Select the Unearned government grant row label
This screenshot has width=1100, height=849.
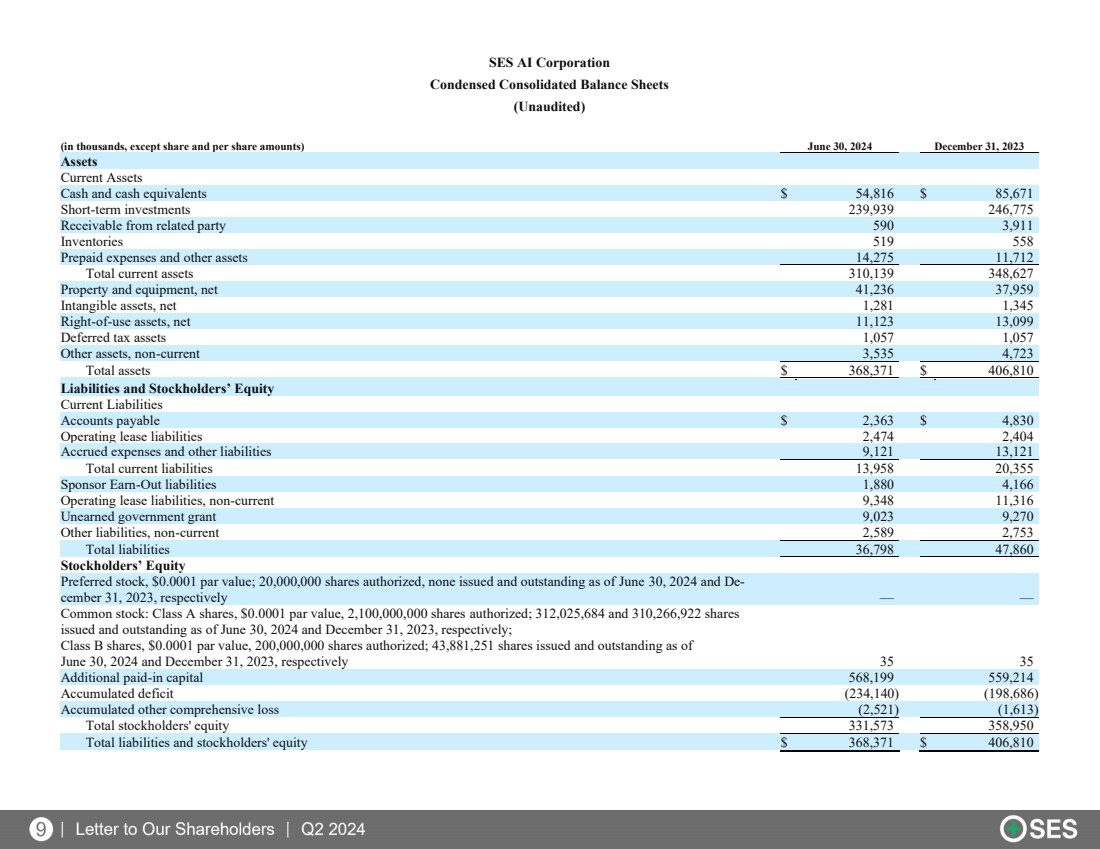(138, 517)
